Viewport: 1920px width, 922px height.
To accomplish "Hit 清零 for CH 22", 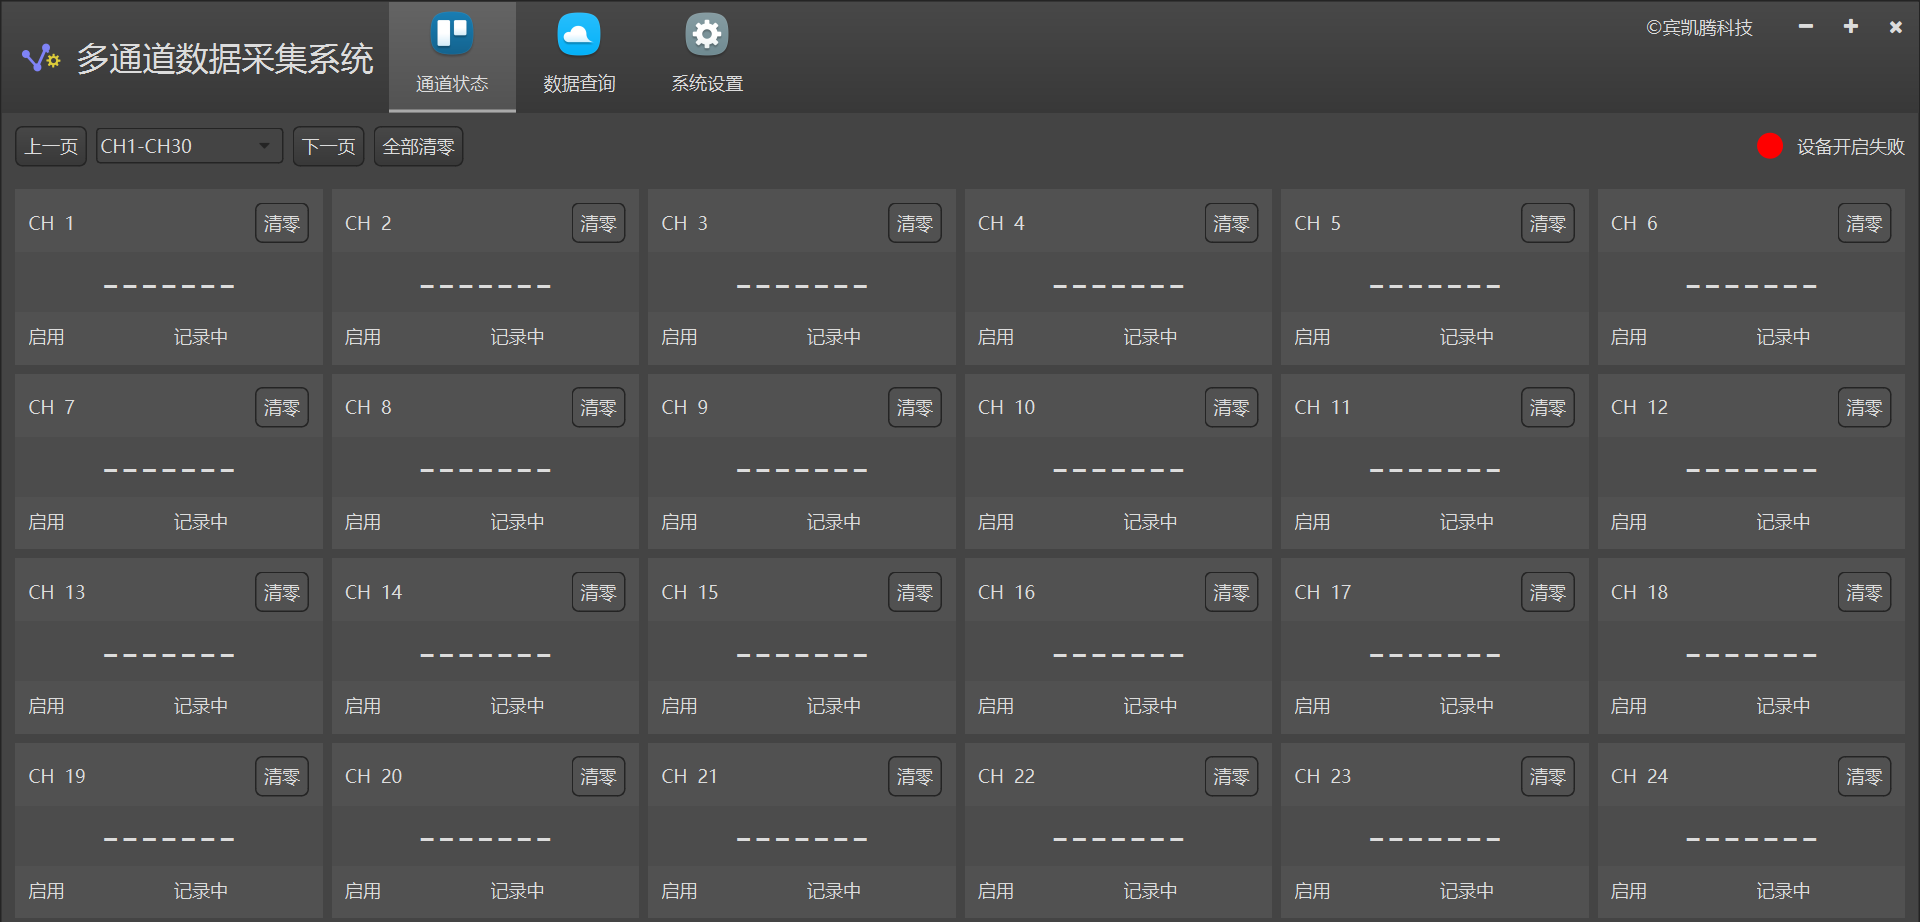I will [1231, 777].
